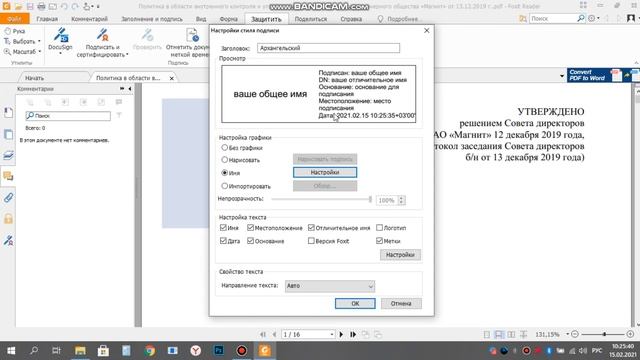The height and width of the screenshot is (360, 640).
Task: Go to next page arrow
Action: pyautogui.click(x=341, y=334)
